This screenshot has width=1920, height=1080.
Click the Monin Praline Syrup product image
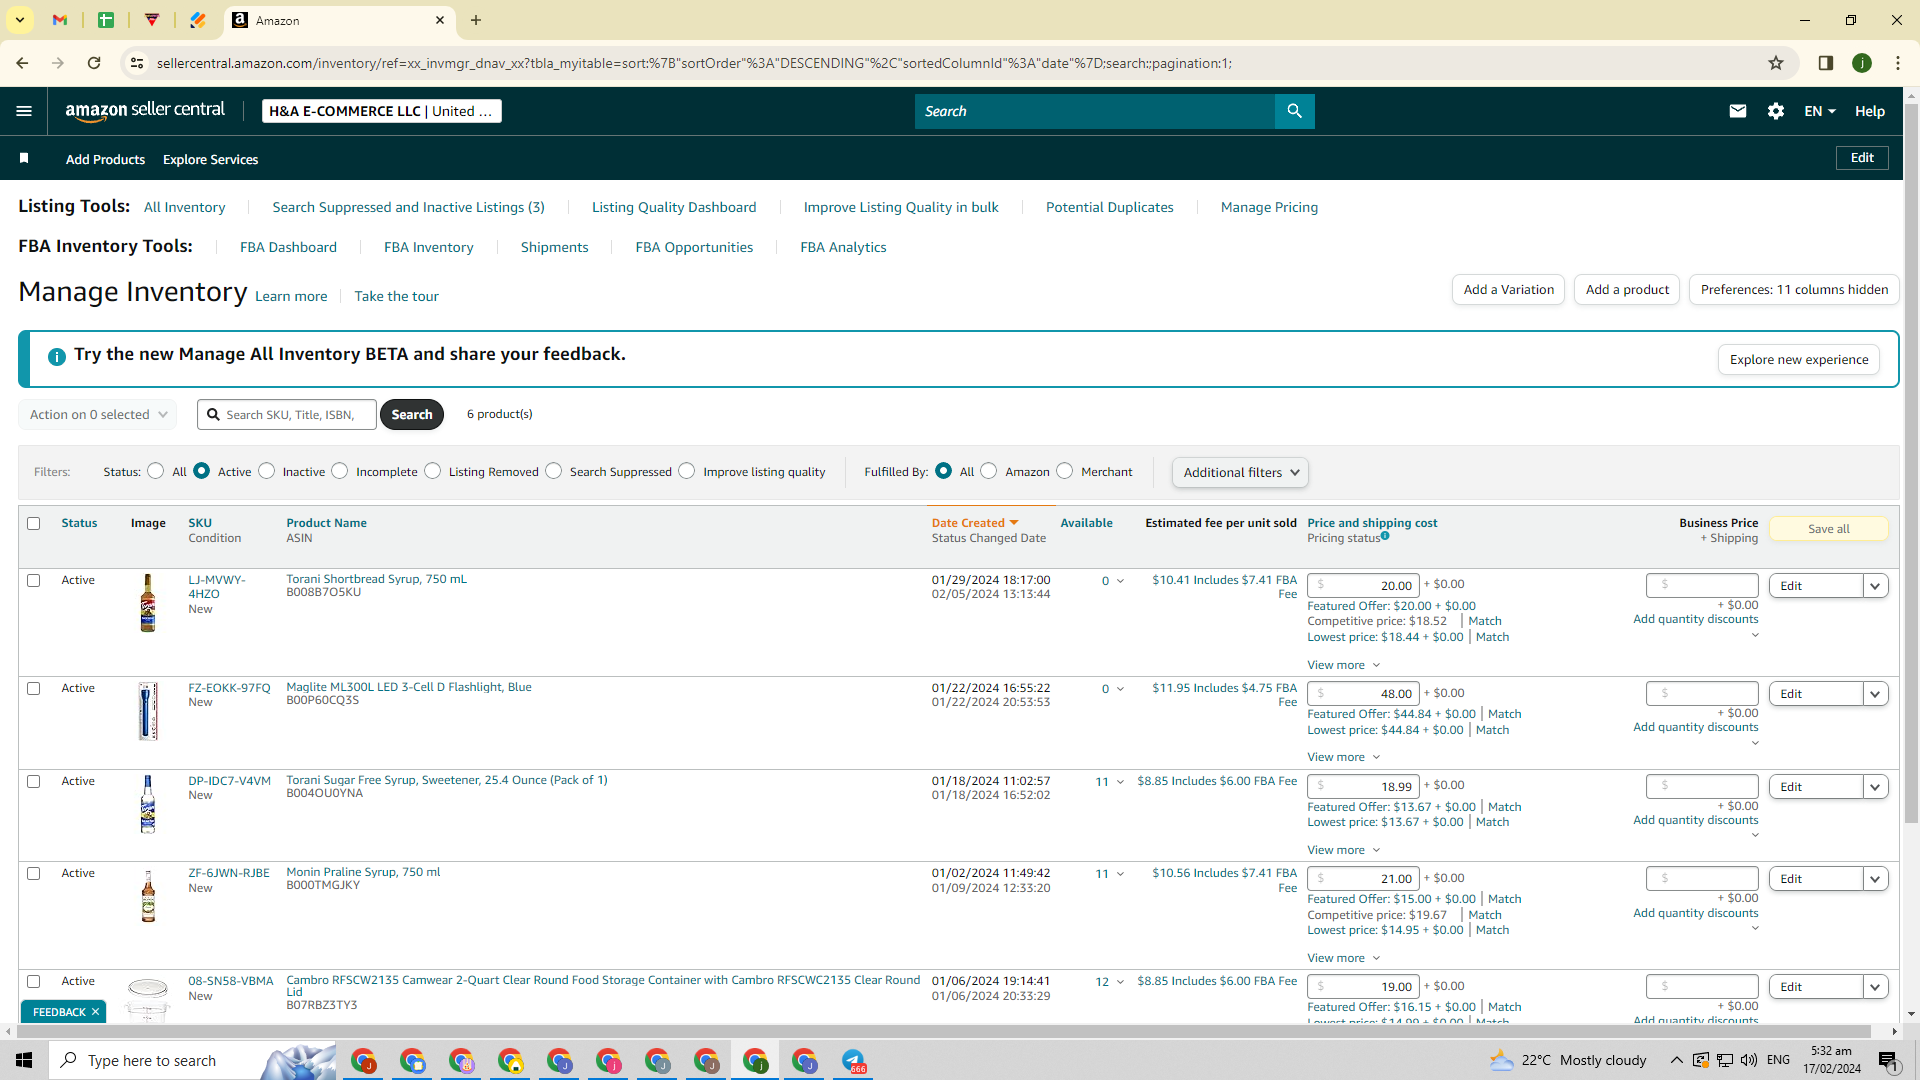coord(148,896)
